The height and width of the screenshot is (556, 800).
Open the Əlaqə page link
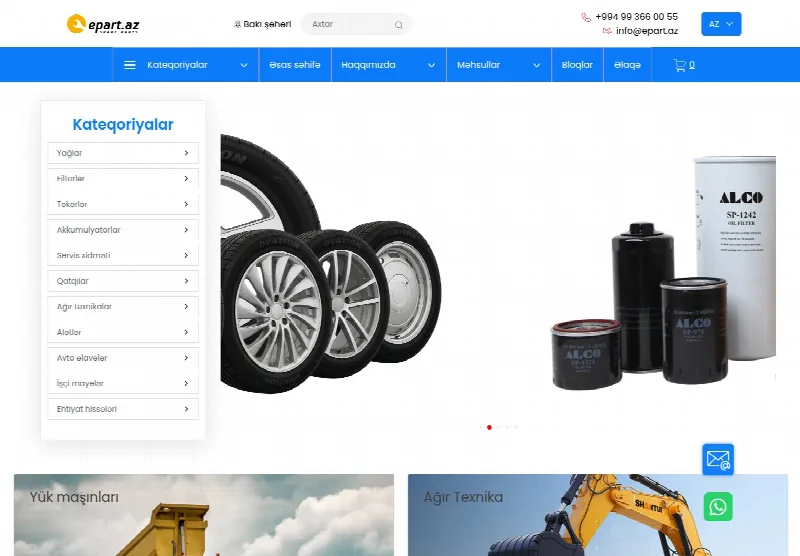click(627, 65)
